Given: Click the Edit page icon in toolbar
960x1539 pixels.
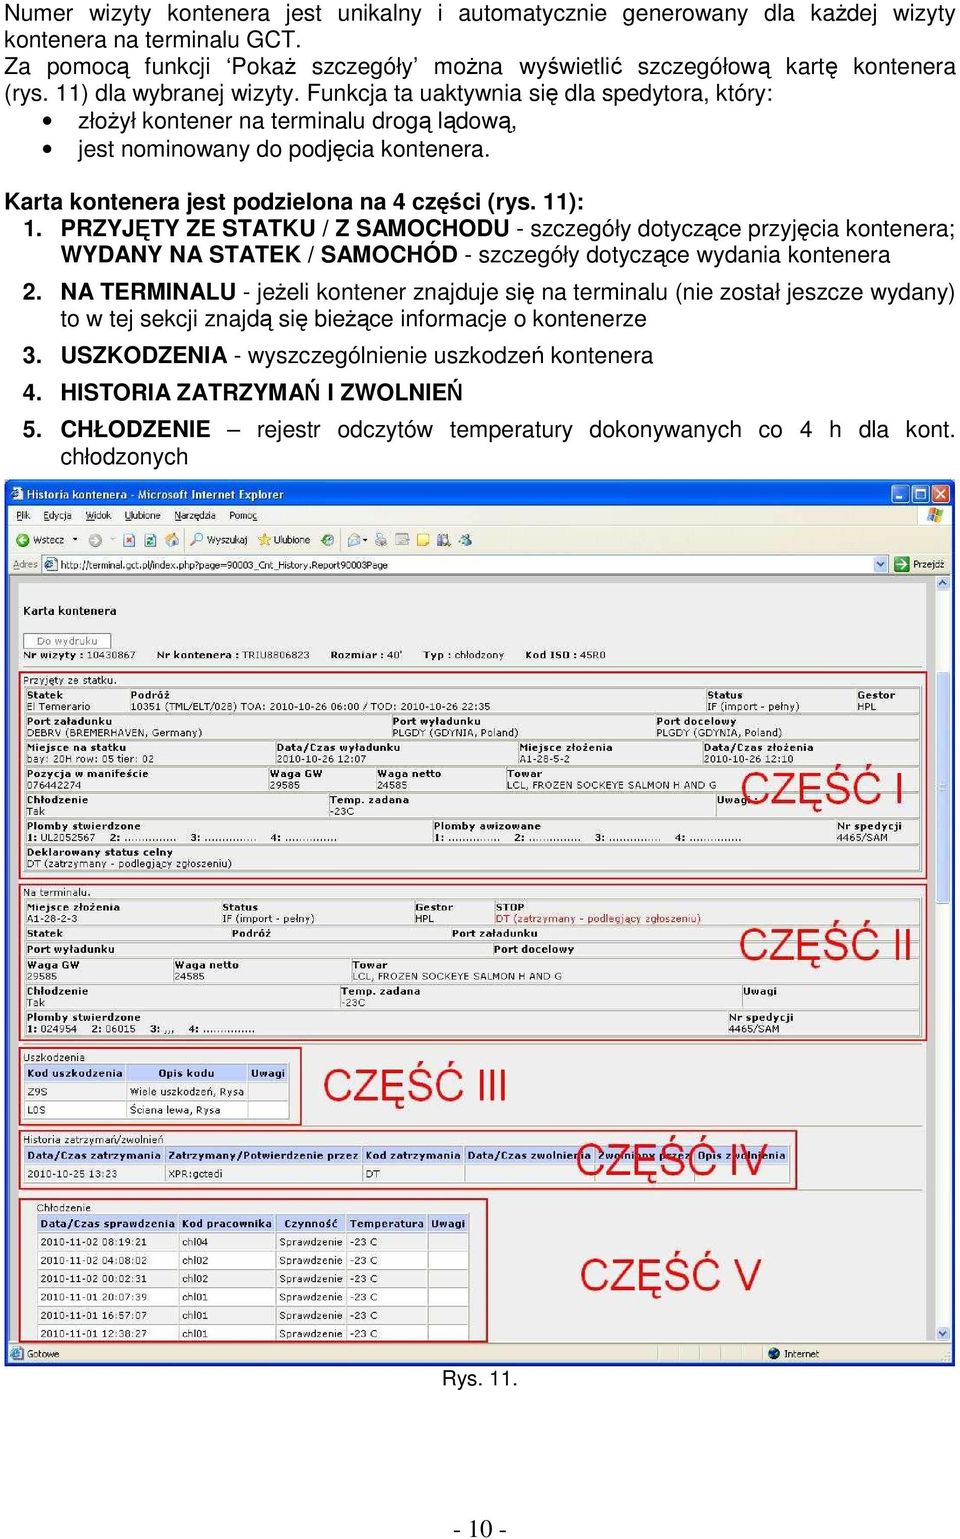Looking at the screenshot, I should [x=402, y=540].
